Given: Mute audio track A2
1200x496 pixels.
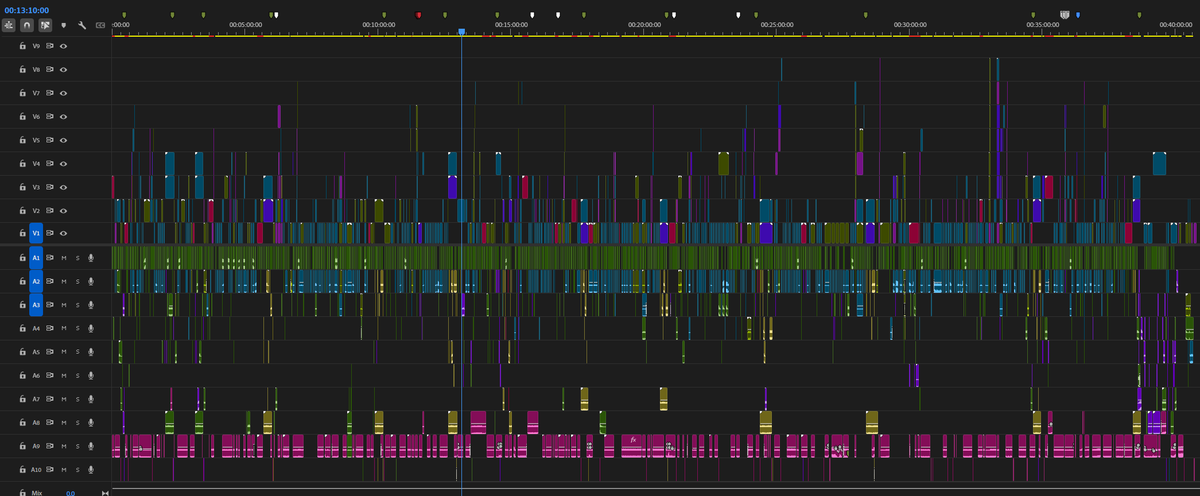Looking at the screenshot, I should [64, 281].
